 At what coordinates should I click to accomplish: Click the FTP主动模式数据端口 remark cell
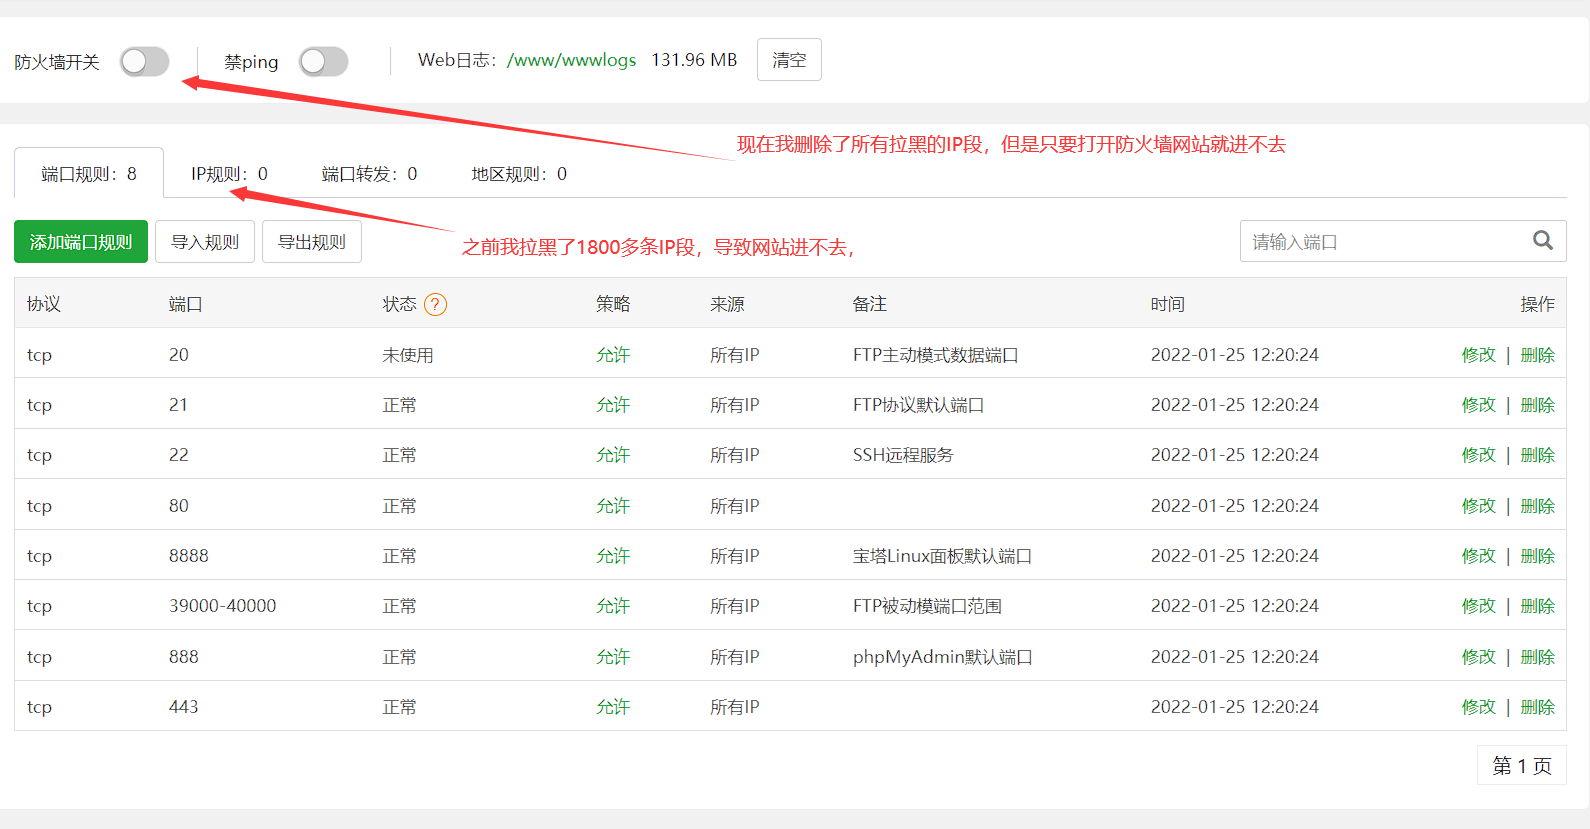click(936, 355)
